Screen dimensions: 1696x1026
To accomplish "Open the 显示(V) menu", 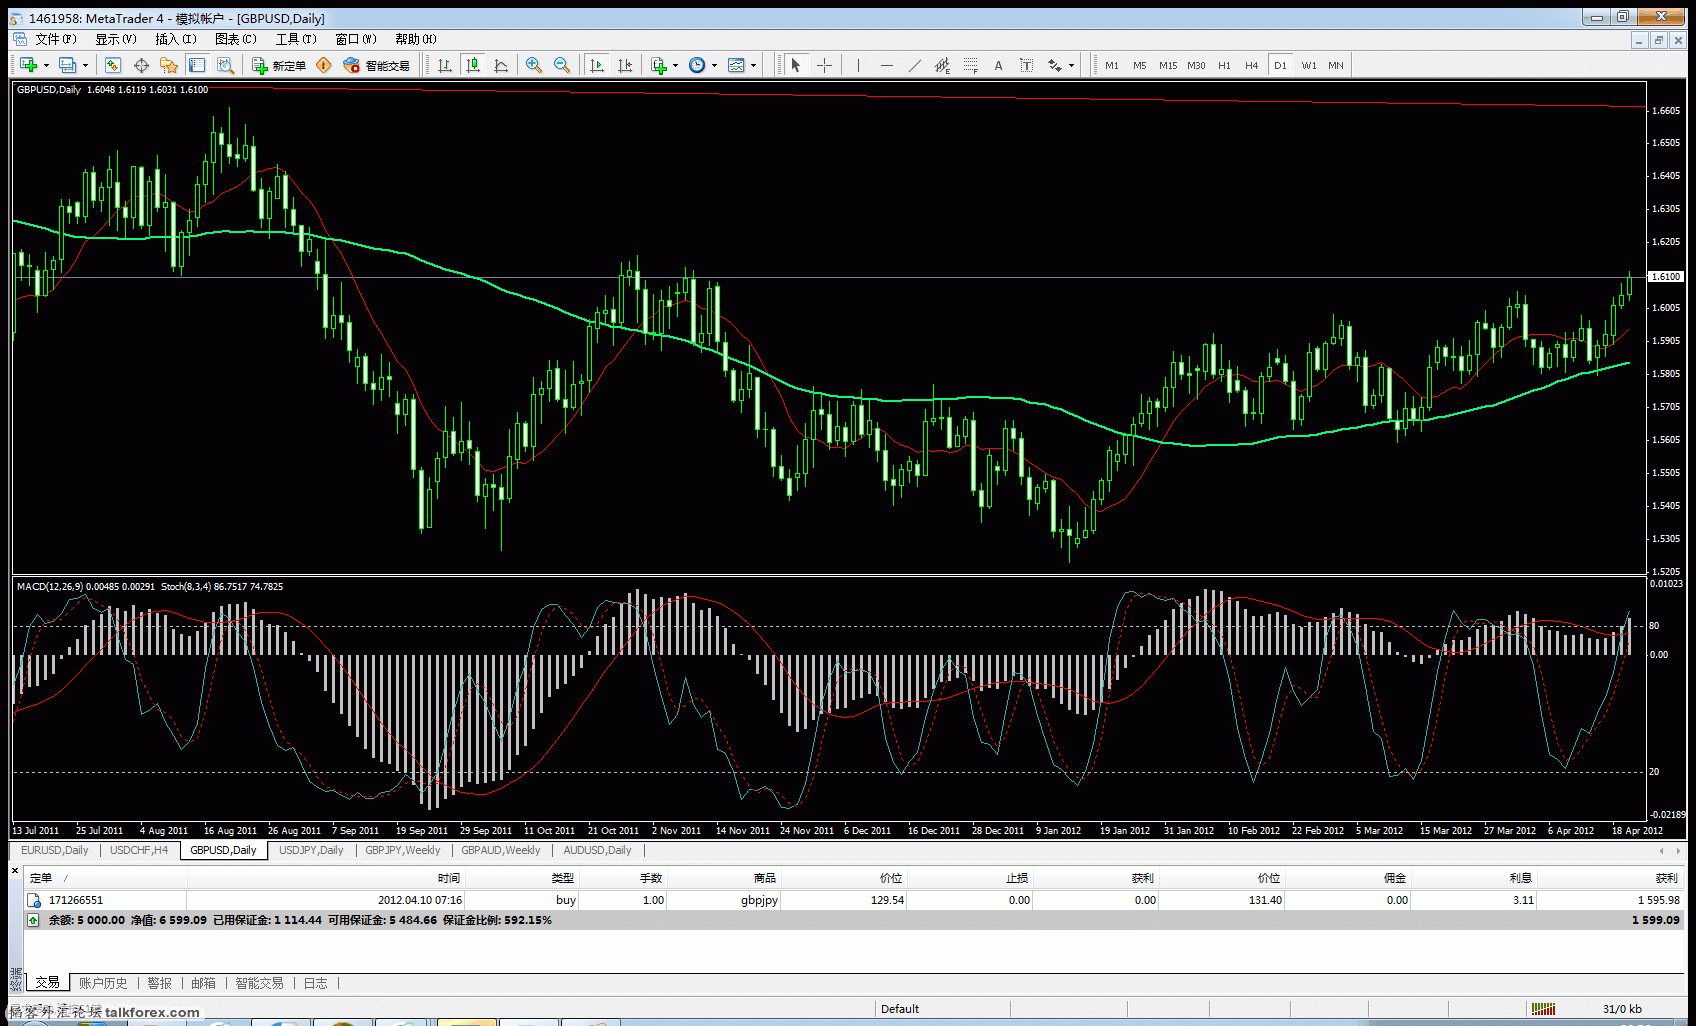I will [x=116, y=39].
